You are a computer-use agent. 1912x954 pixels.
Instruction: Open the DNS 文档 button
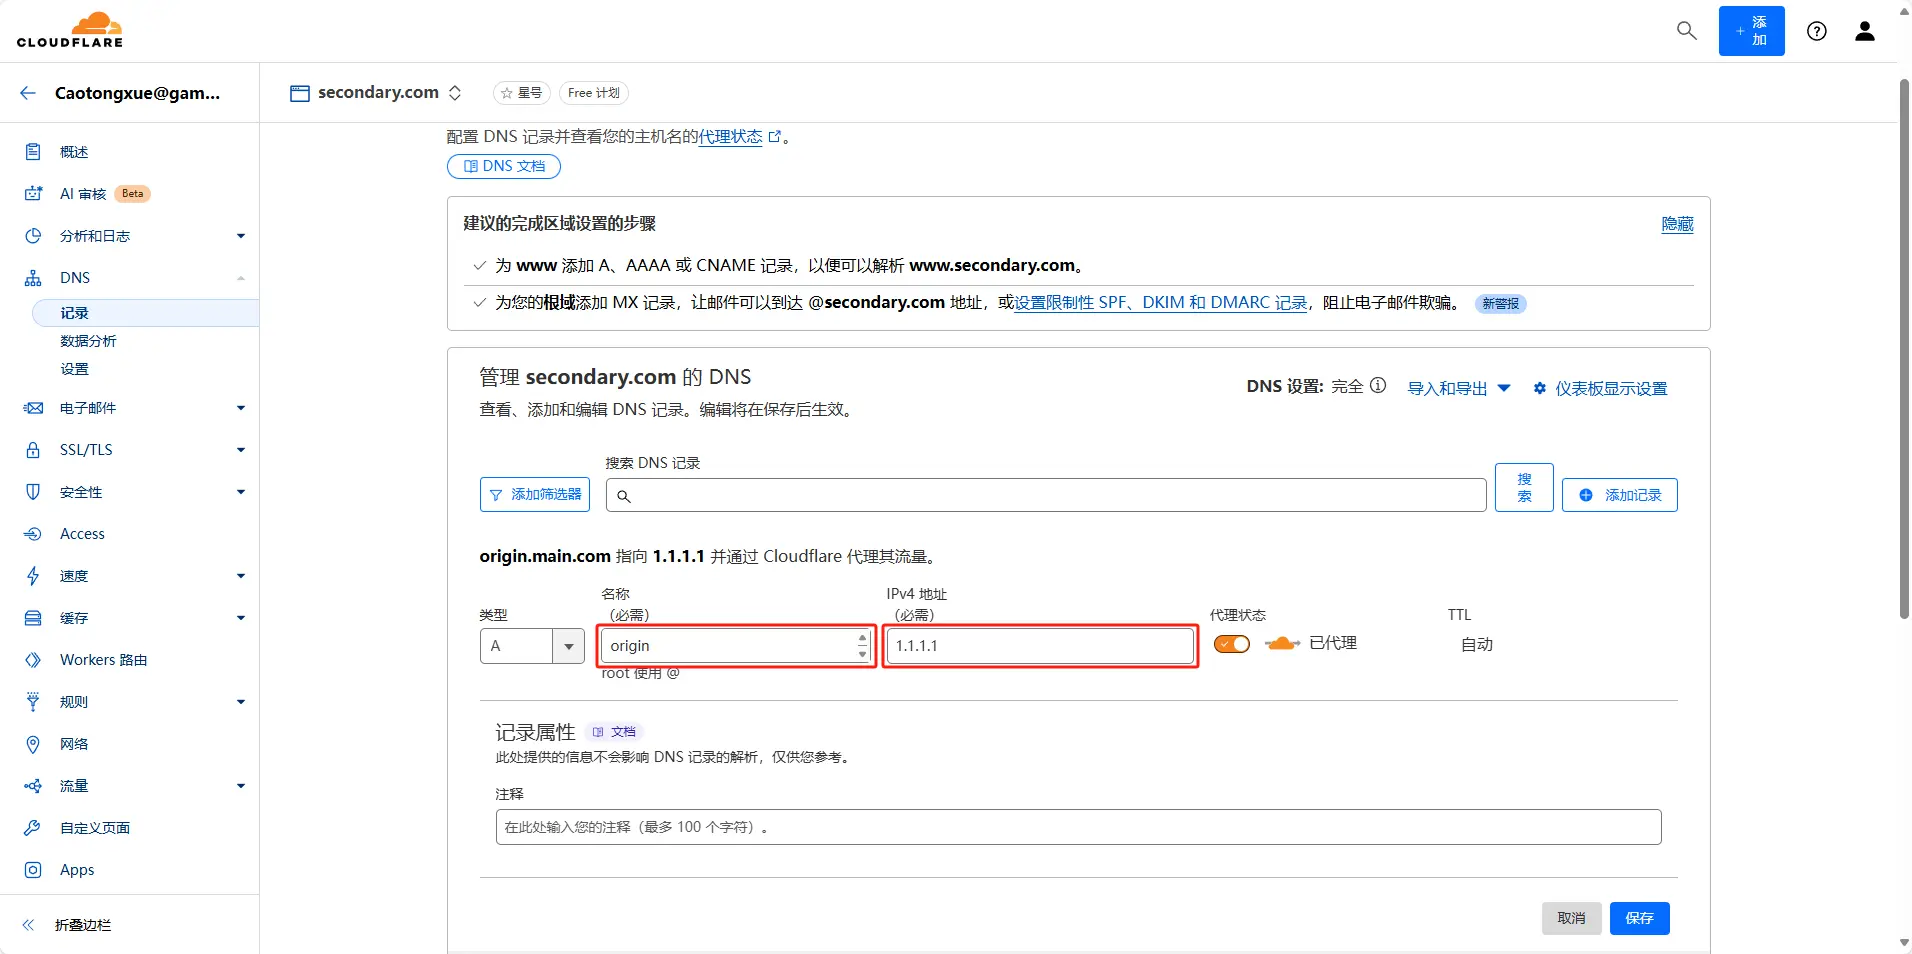[x=504, y=166]
